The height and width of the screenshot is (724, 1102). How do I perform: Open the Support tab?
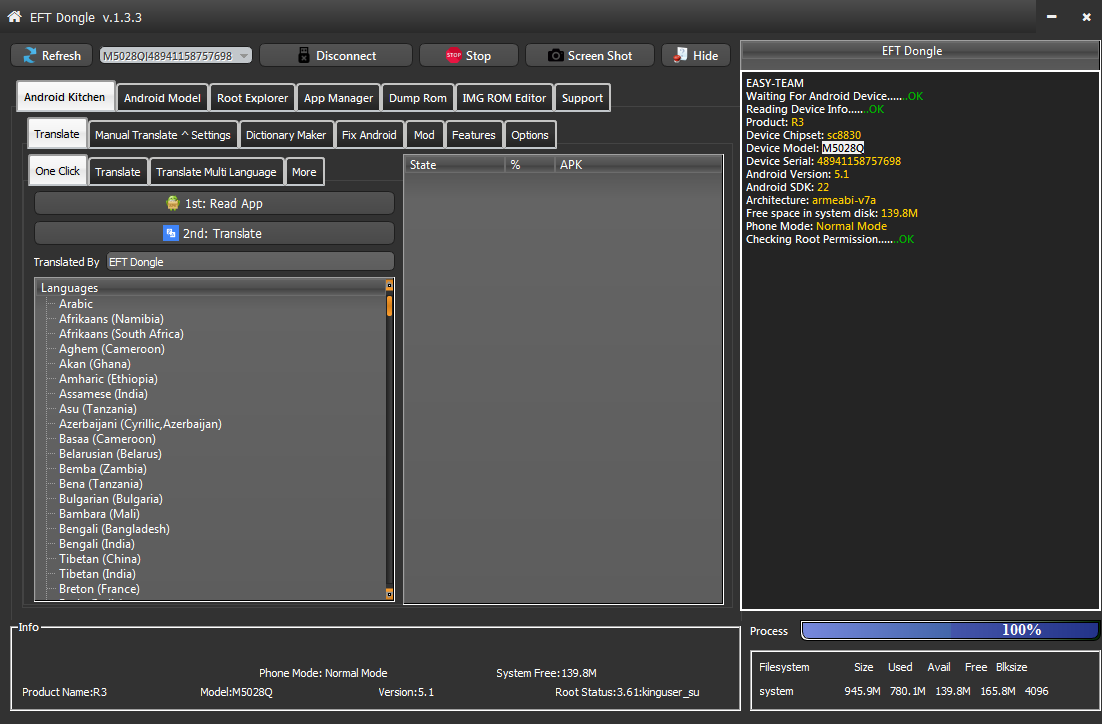(x=582, y=98)
